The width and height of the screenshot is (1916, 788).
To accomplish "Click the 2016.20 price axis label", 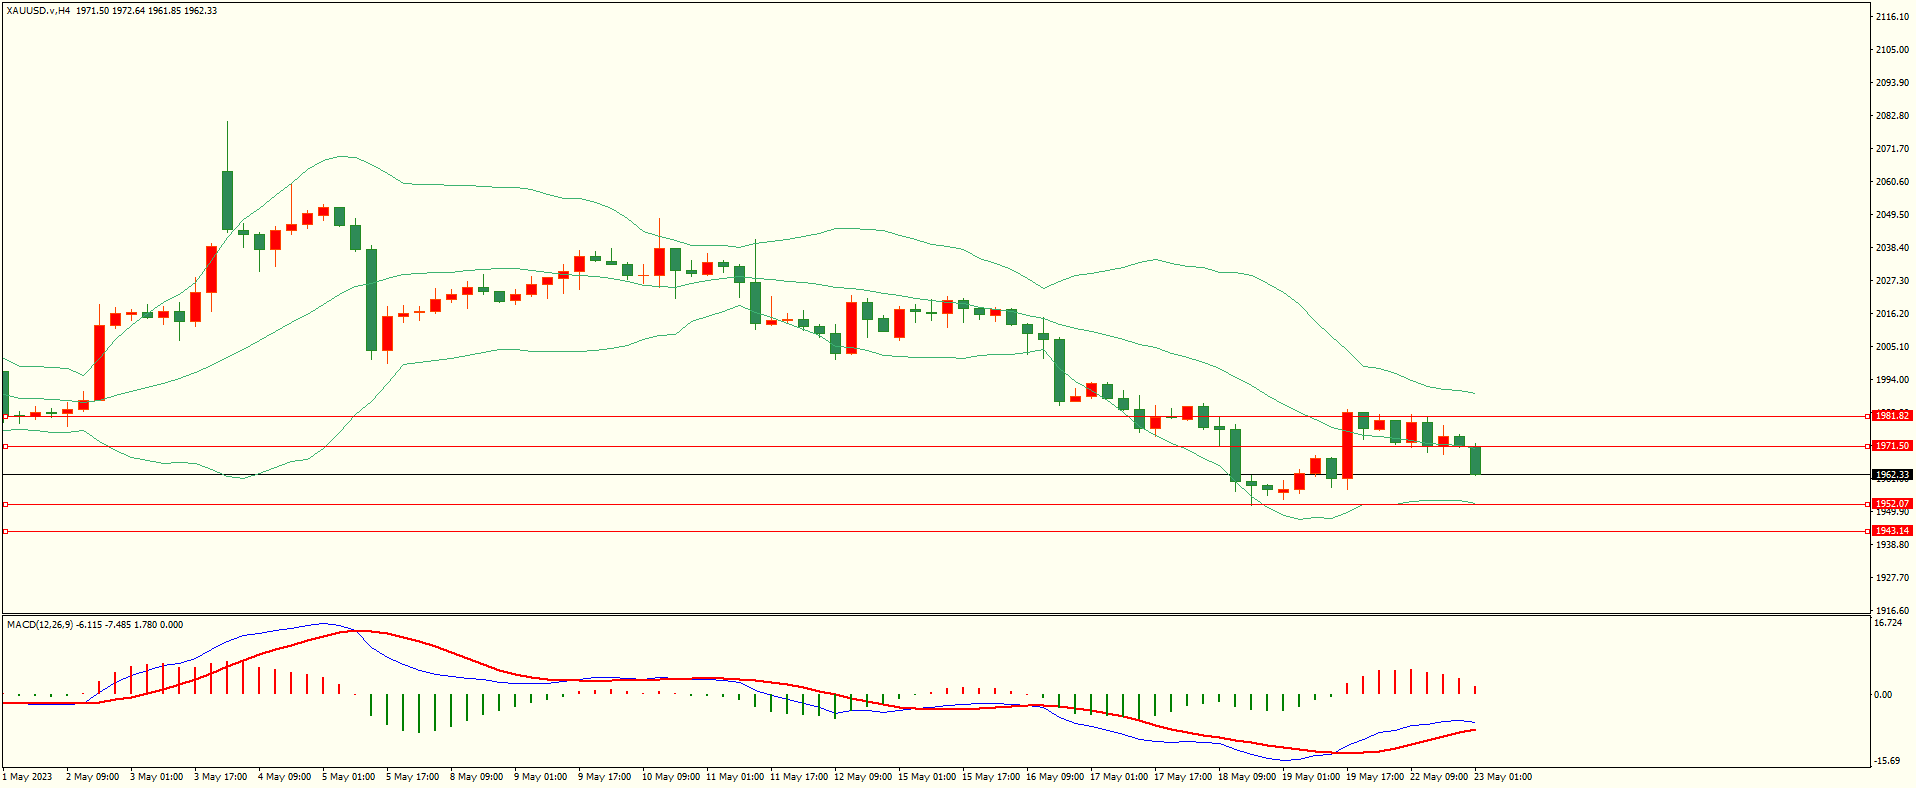I will (1893, 314).
